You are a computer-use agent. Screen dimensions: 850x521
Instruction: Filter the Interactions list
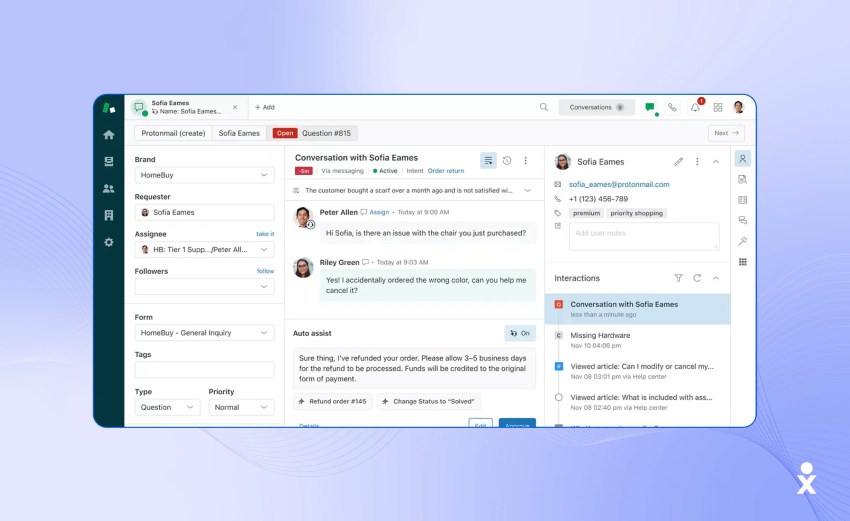pyautogui.click(x=678, y=278)
